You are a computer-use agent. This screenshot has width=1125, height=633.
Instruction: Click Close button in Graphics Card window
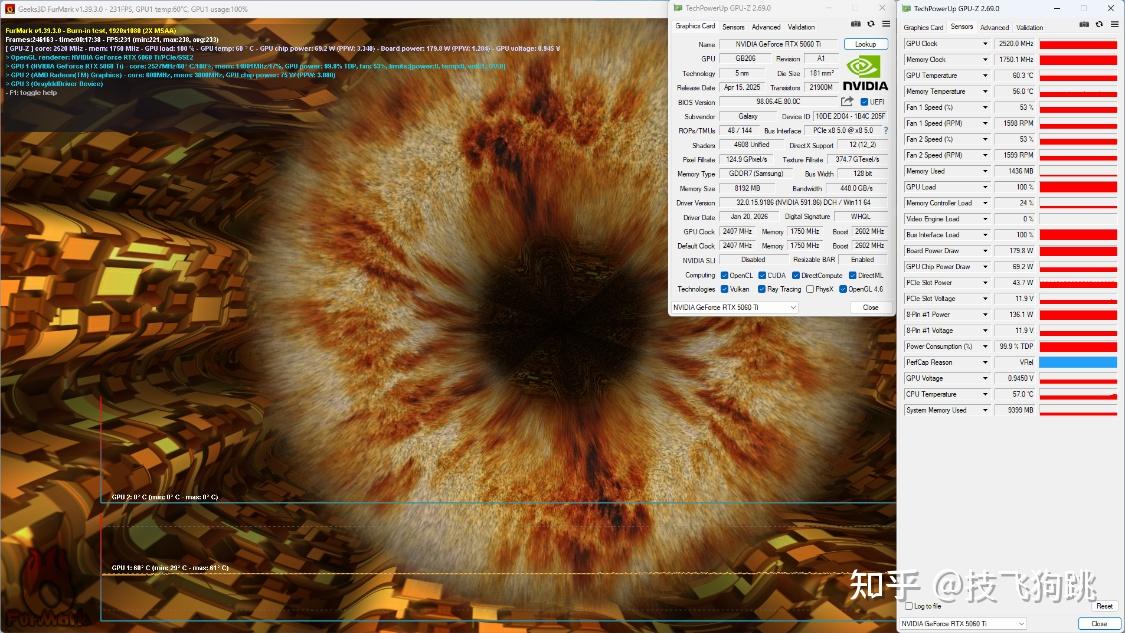click(870, 307)
